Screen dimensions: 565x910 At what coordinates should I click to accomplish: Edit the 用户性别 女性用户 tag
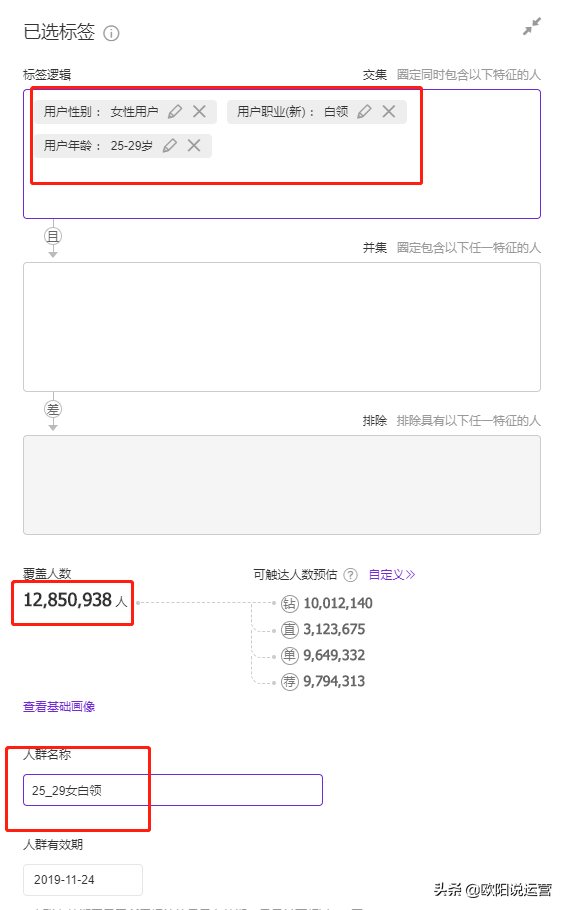click(x=175, y=111)
